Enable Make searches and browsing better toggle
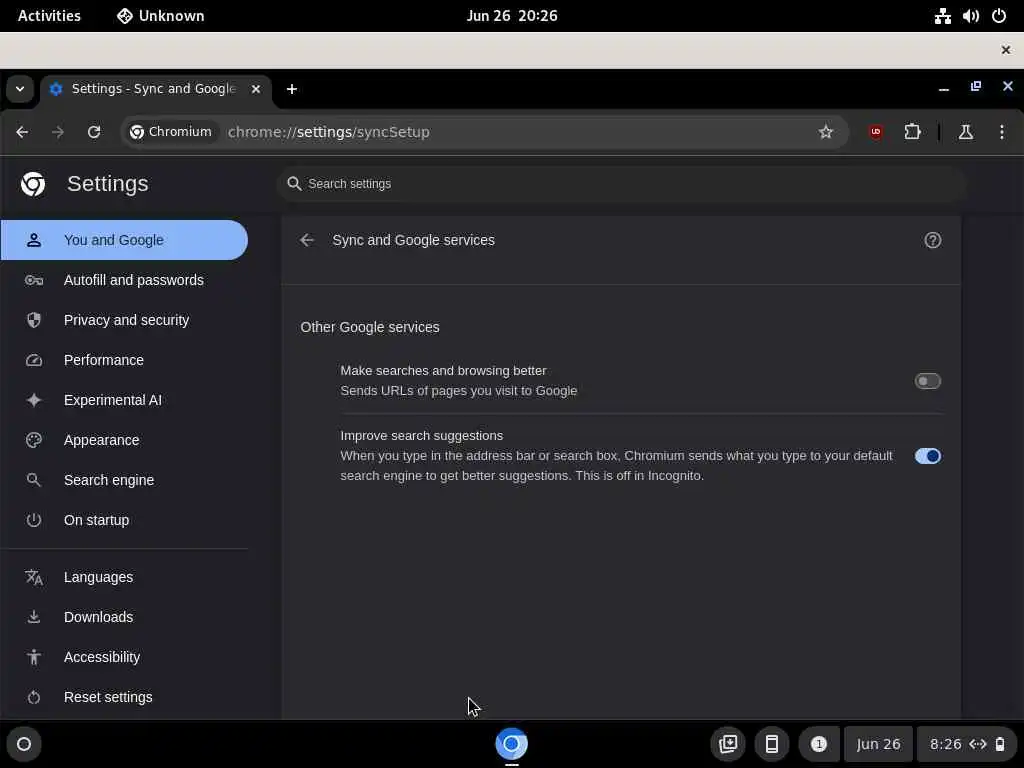This screenshot has width=1024, height=768. tap(927, 381)
